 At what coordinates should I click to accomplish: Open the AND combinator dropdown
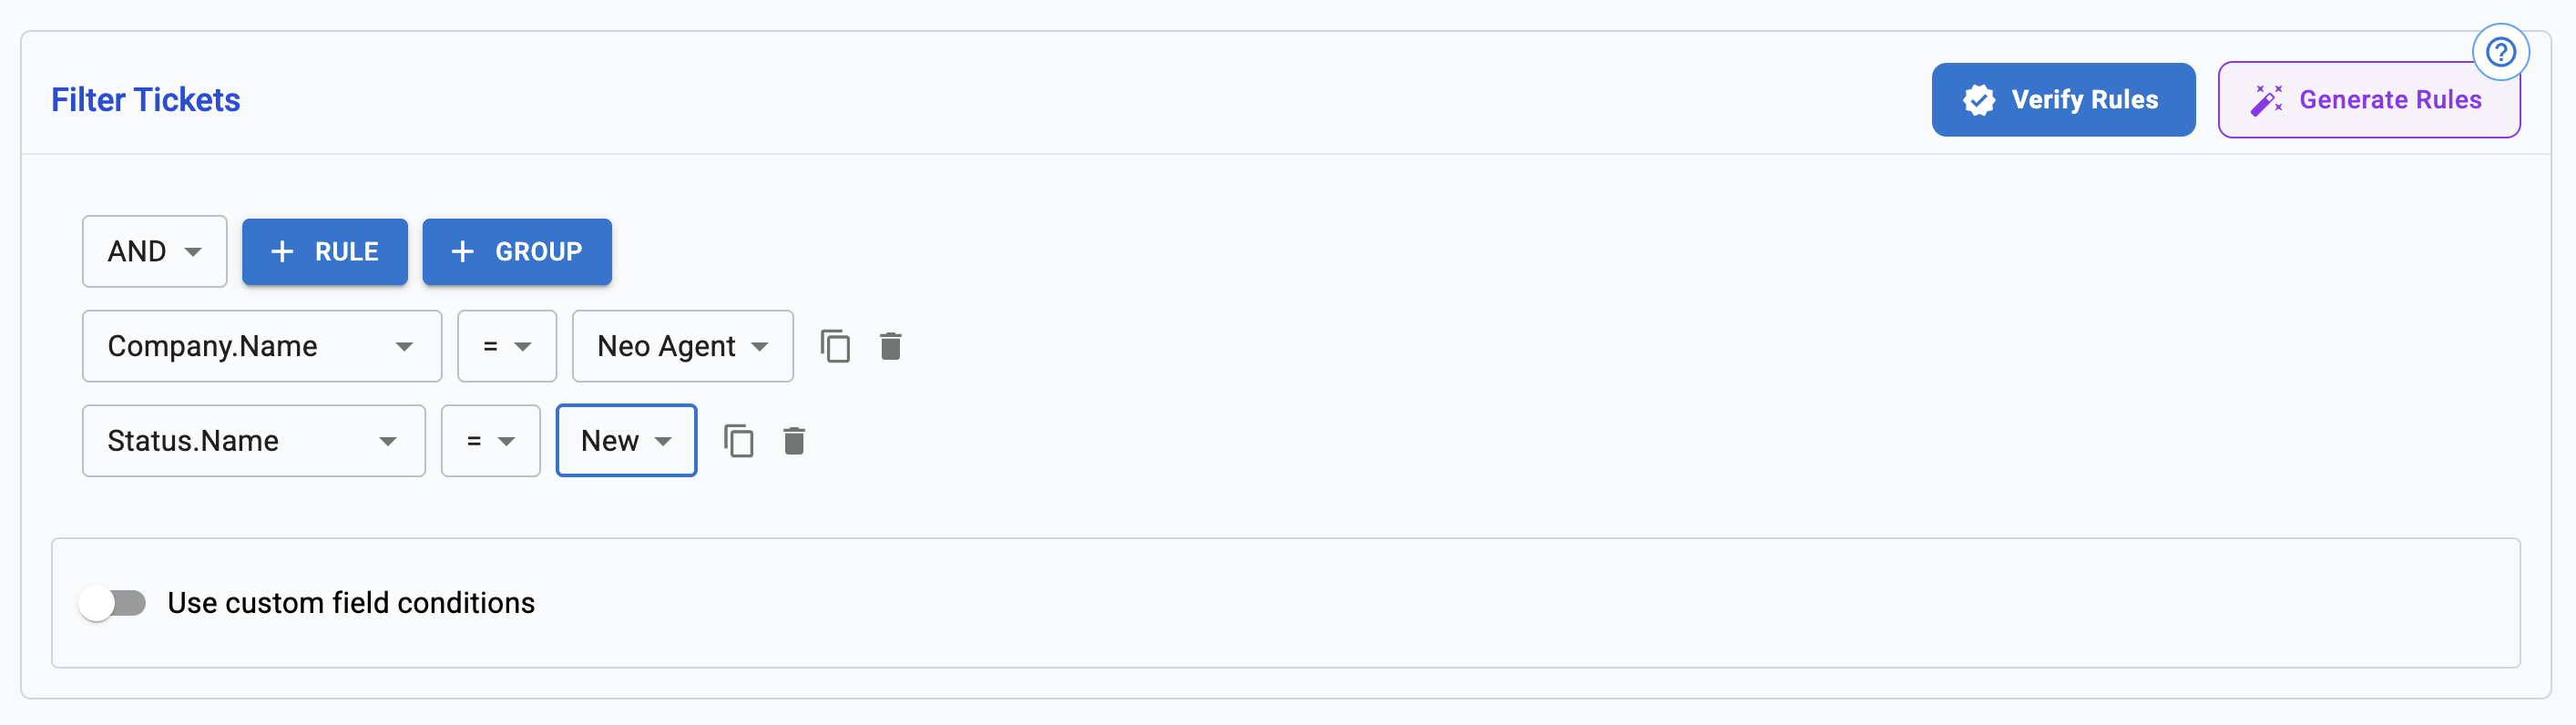(x=154, y=251)
